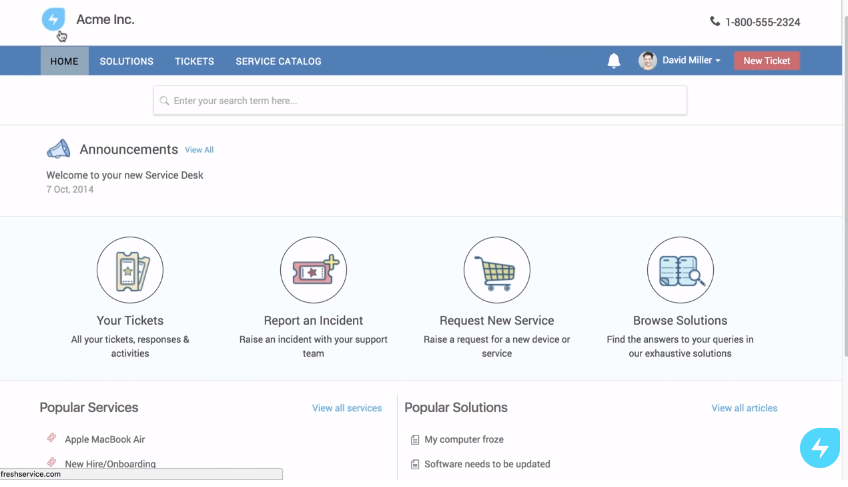Open the Apple MacBook Air service
This screenshot has width=848, height=487.
[105, 439]
